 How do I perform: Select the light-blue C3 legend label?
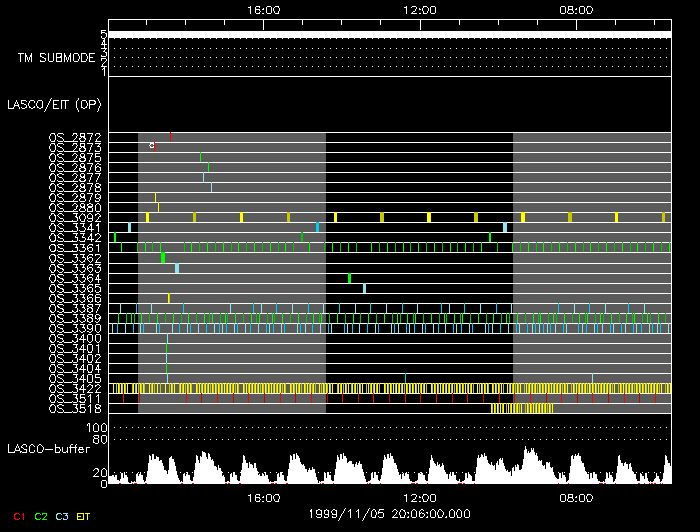coord(62,515)
